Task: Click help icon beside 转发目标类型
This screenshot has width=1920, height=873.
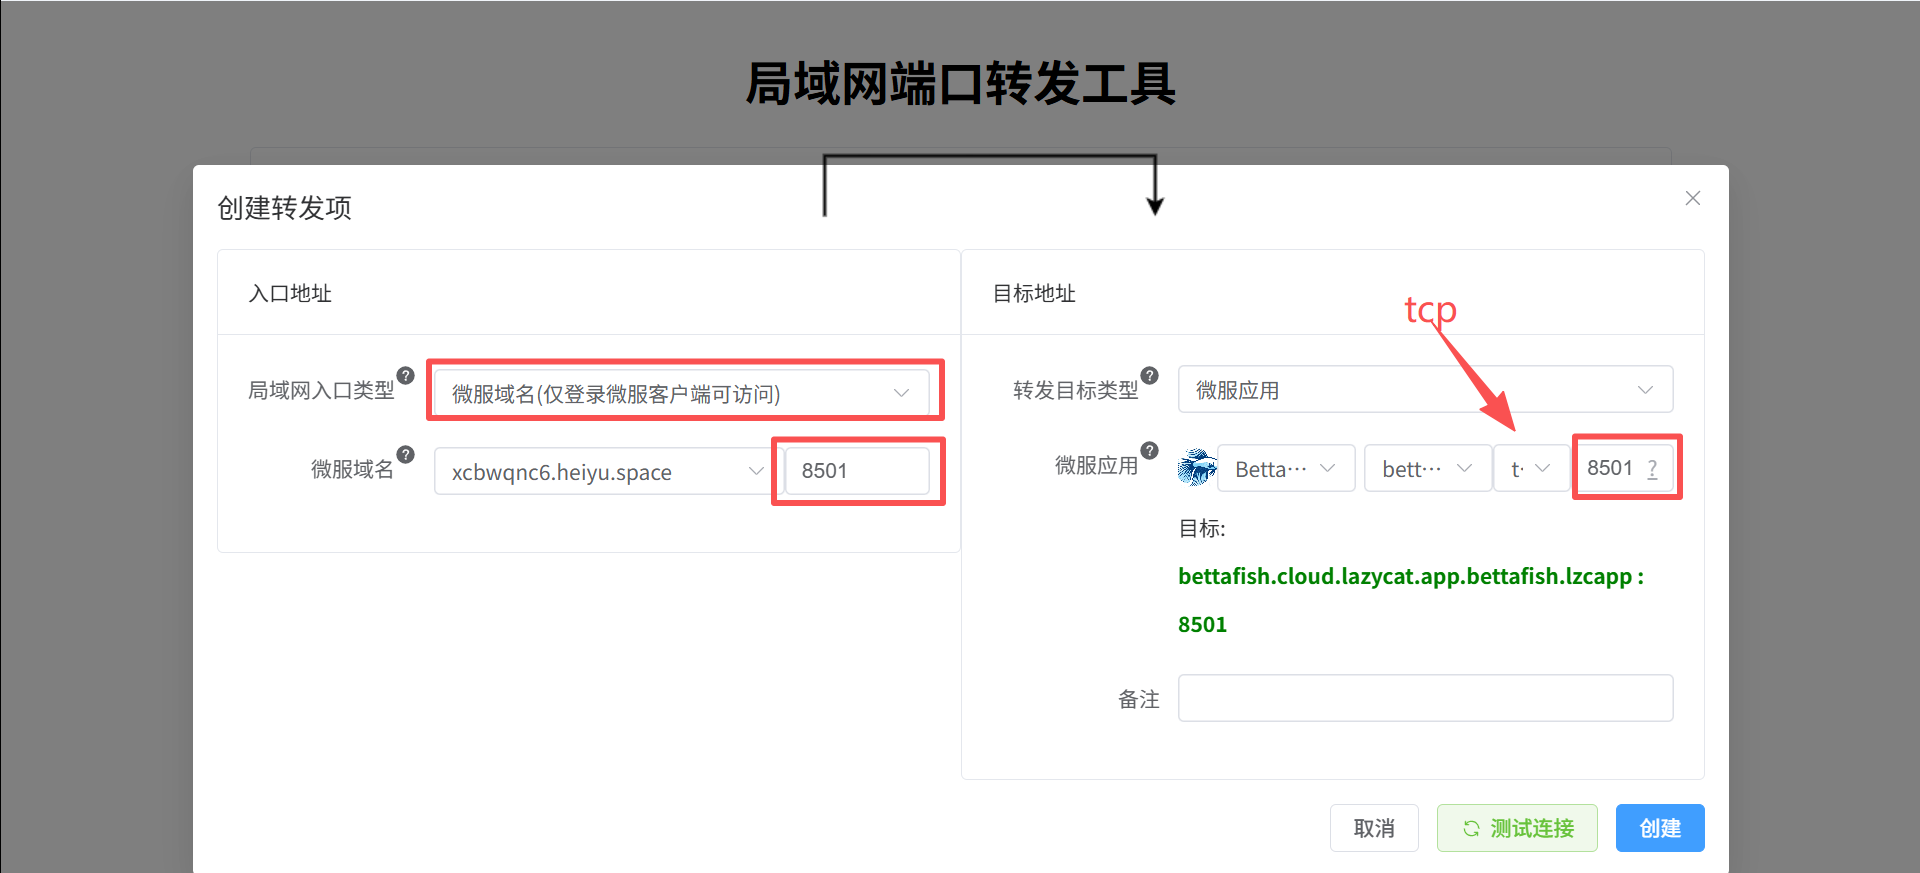Action: click(1150, 376)
